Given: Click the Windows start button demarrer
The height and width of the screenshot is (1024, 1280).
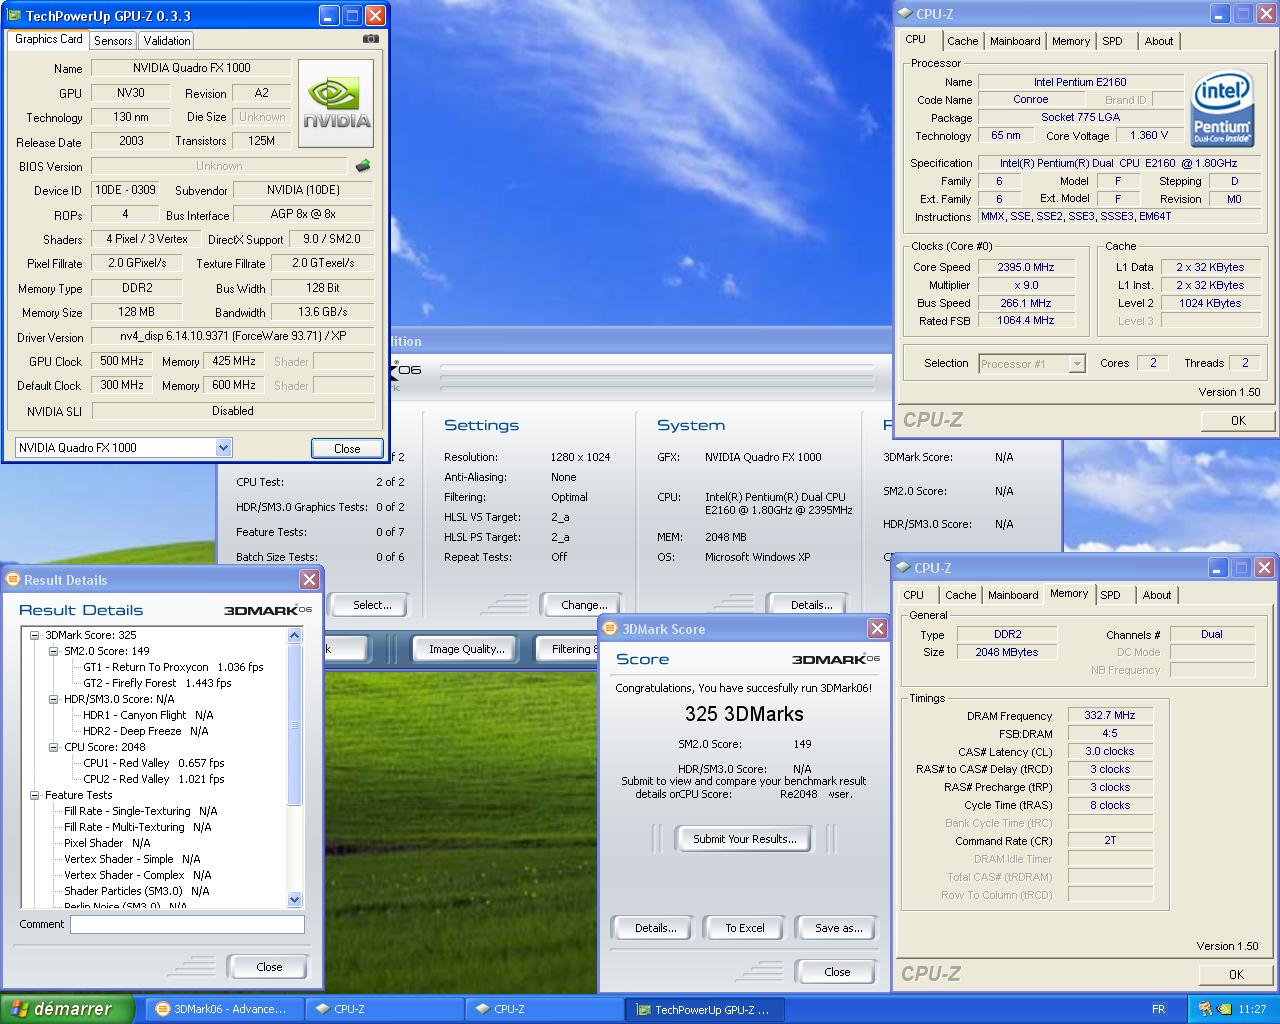Looking at the screenshot, I should (x=67, y=1009).
